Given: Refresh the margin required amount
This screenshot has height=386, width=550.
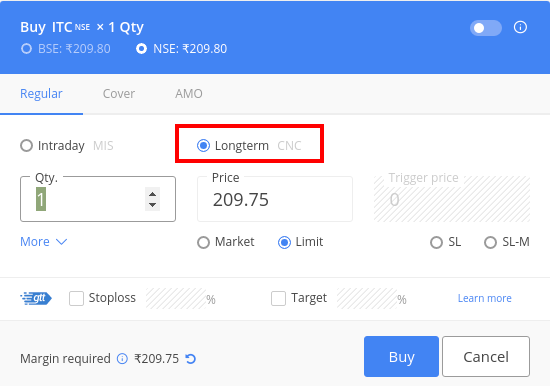Looking at the screenshot, I should [190, 359].
